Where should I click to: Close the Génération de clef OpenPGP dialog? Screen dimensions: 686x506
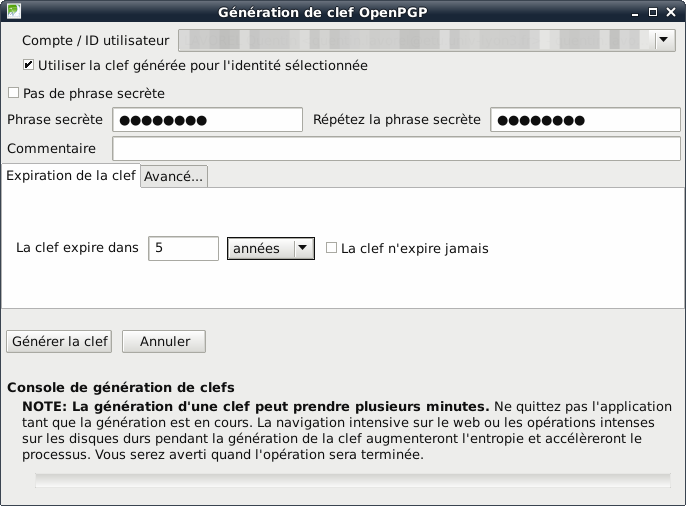[x=672, y=12]
